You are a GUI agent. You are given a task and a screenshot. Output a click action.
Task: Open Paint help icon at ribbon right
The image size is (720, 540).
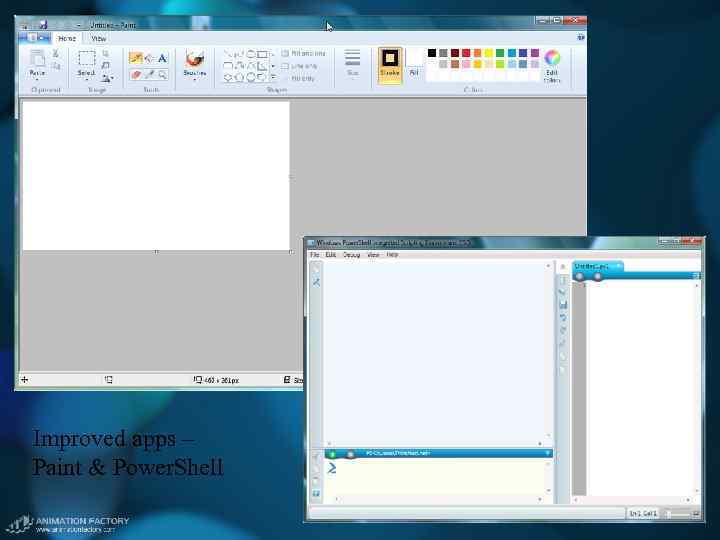[580, 38]
